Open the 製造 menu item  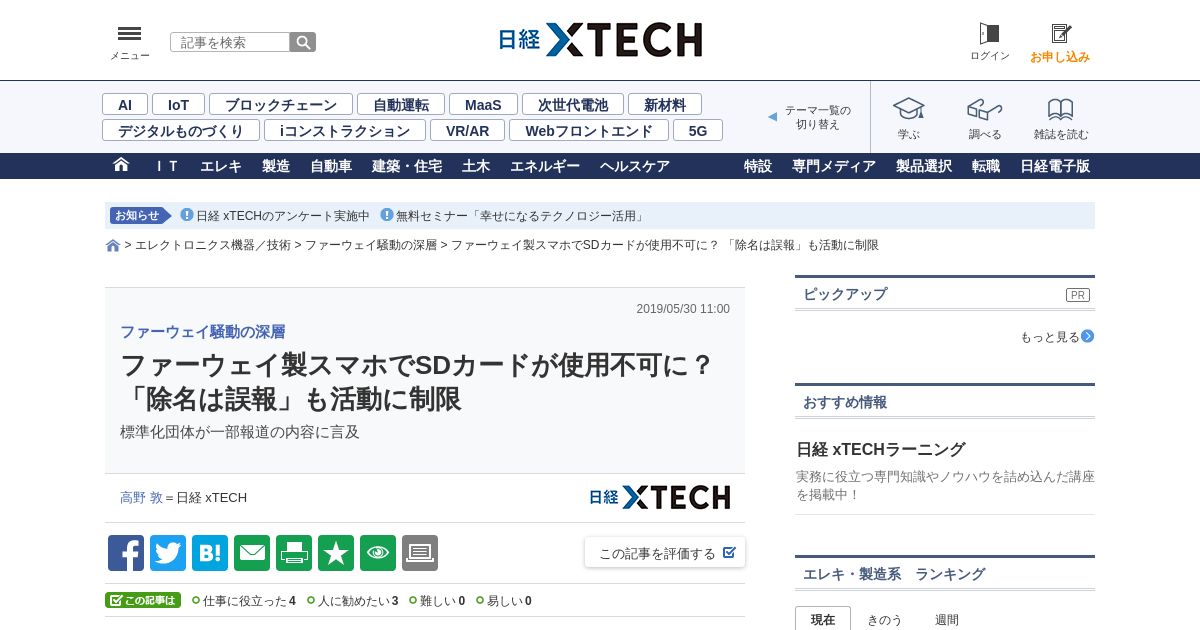pos(276,166)
